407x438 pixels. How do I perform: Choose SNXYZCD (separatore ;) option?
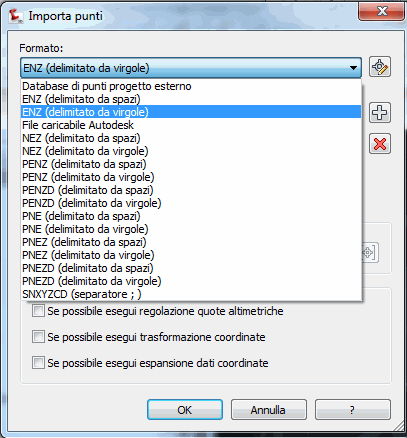click(191, 294)
